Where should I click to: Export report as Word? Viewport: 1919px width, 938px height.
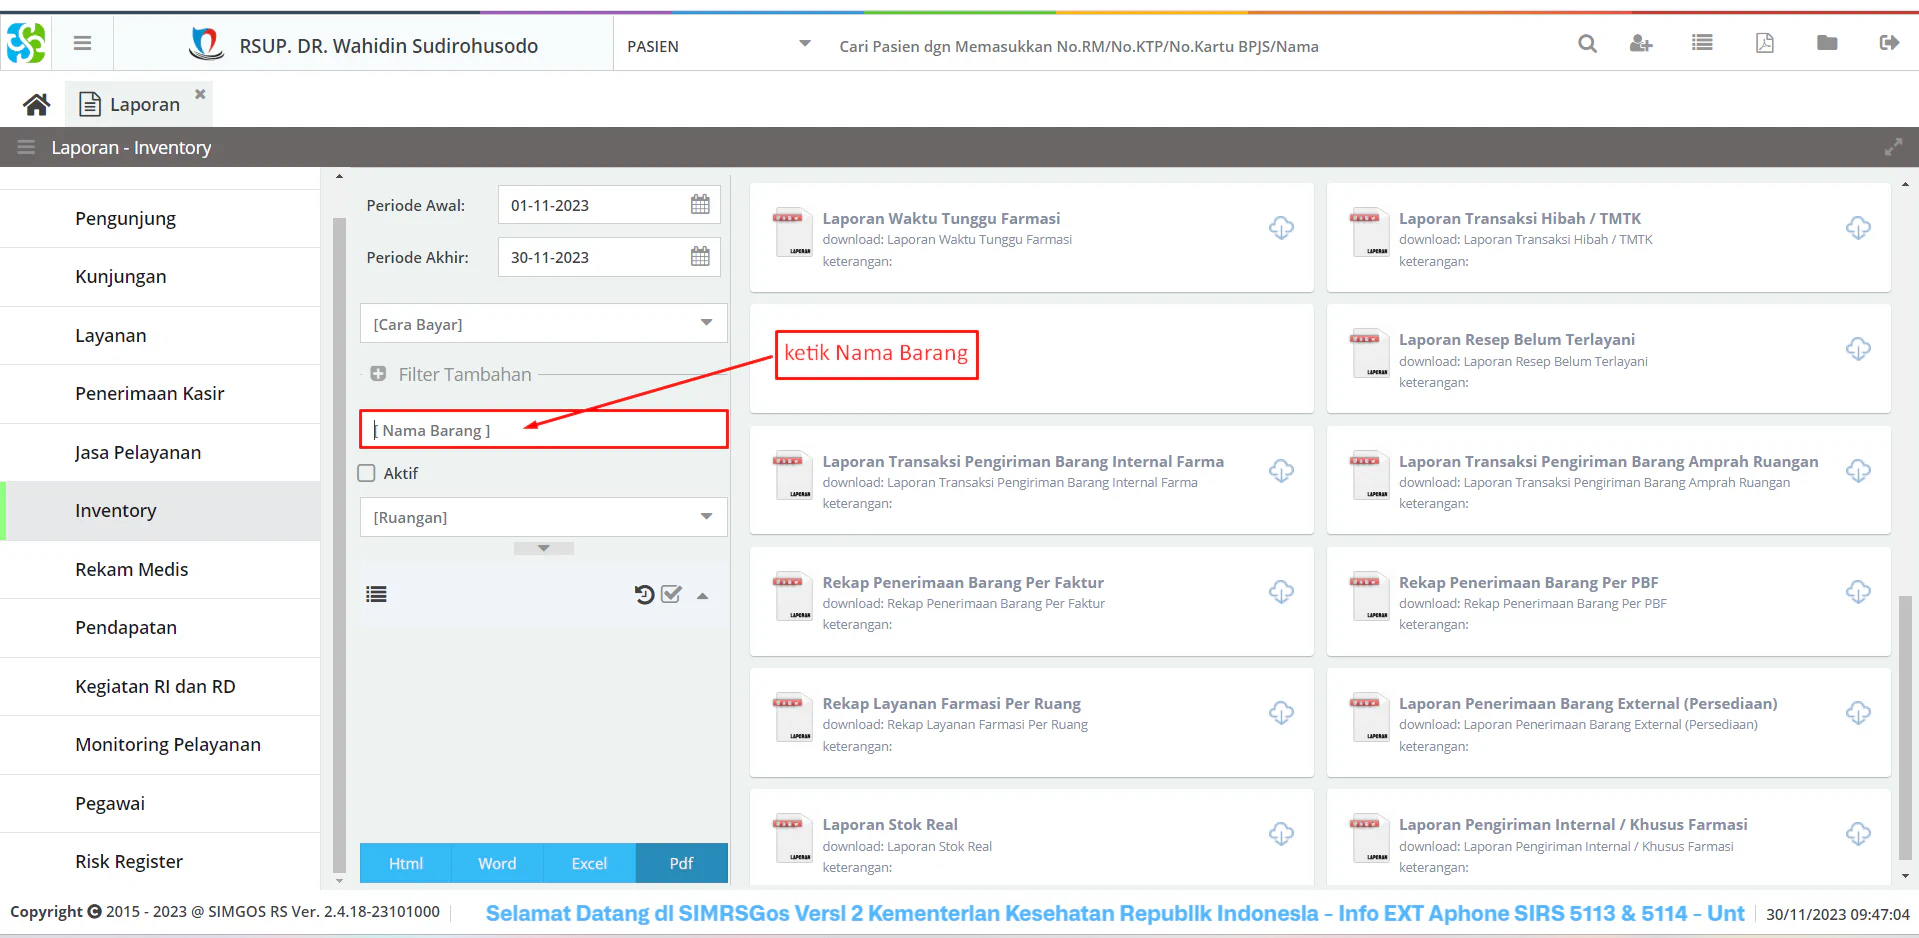497,863
